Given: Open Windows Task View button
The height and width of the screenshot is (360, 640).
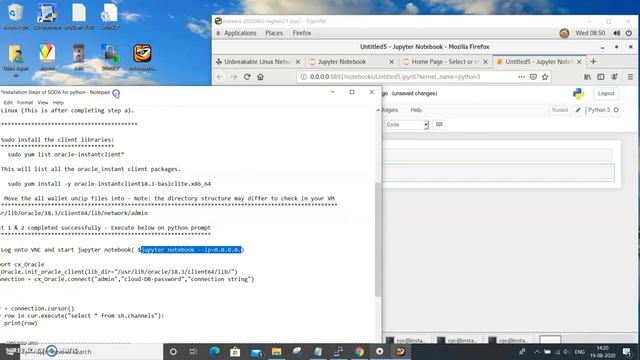Looking at the screenshot, I should [193, 351].
